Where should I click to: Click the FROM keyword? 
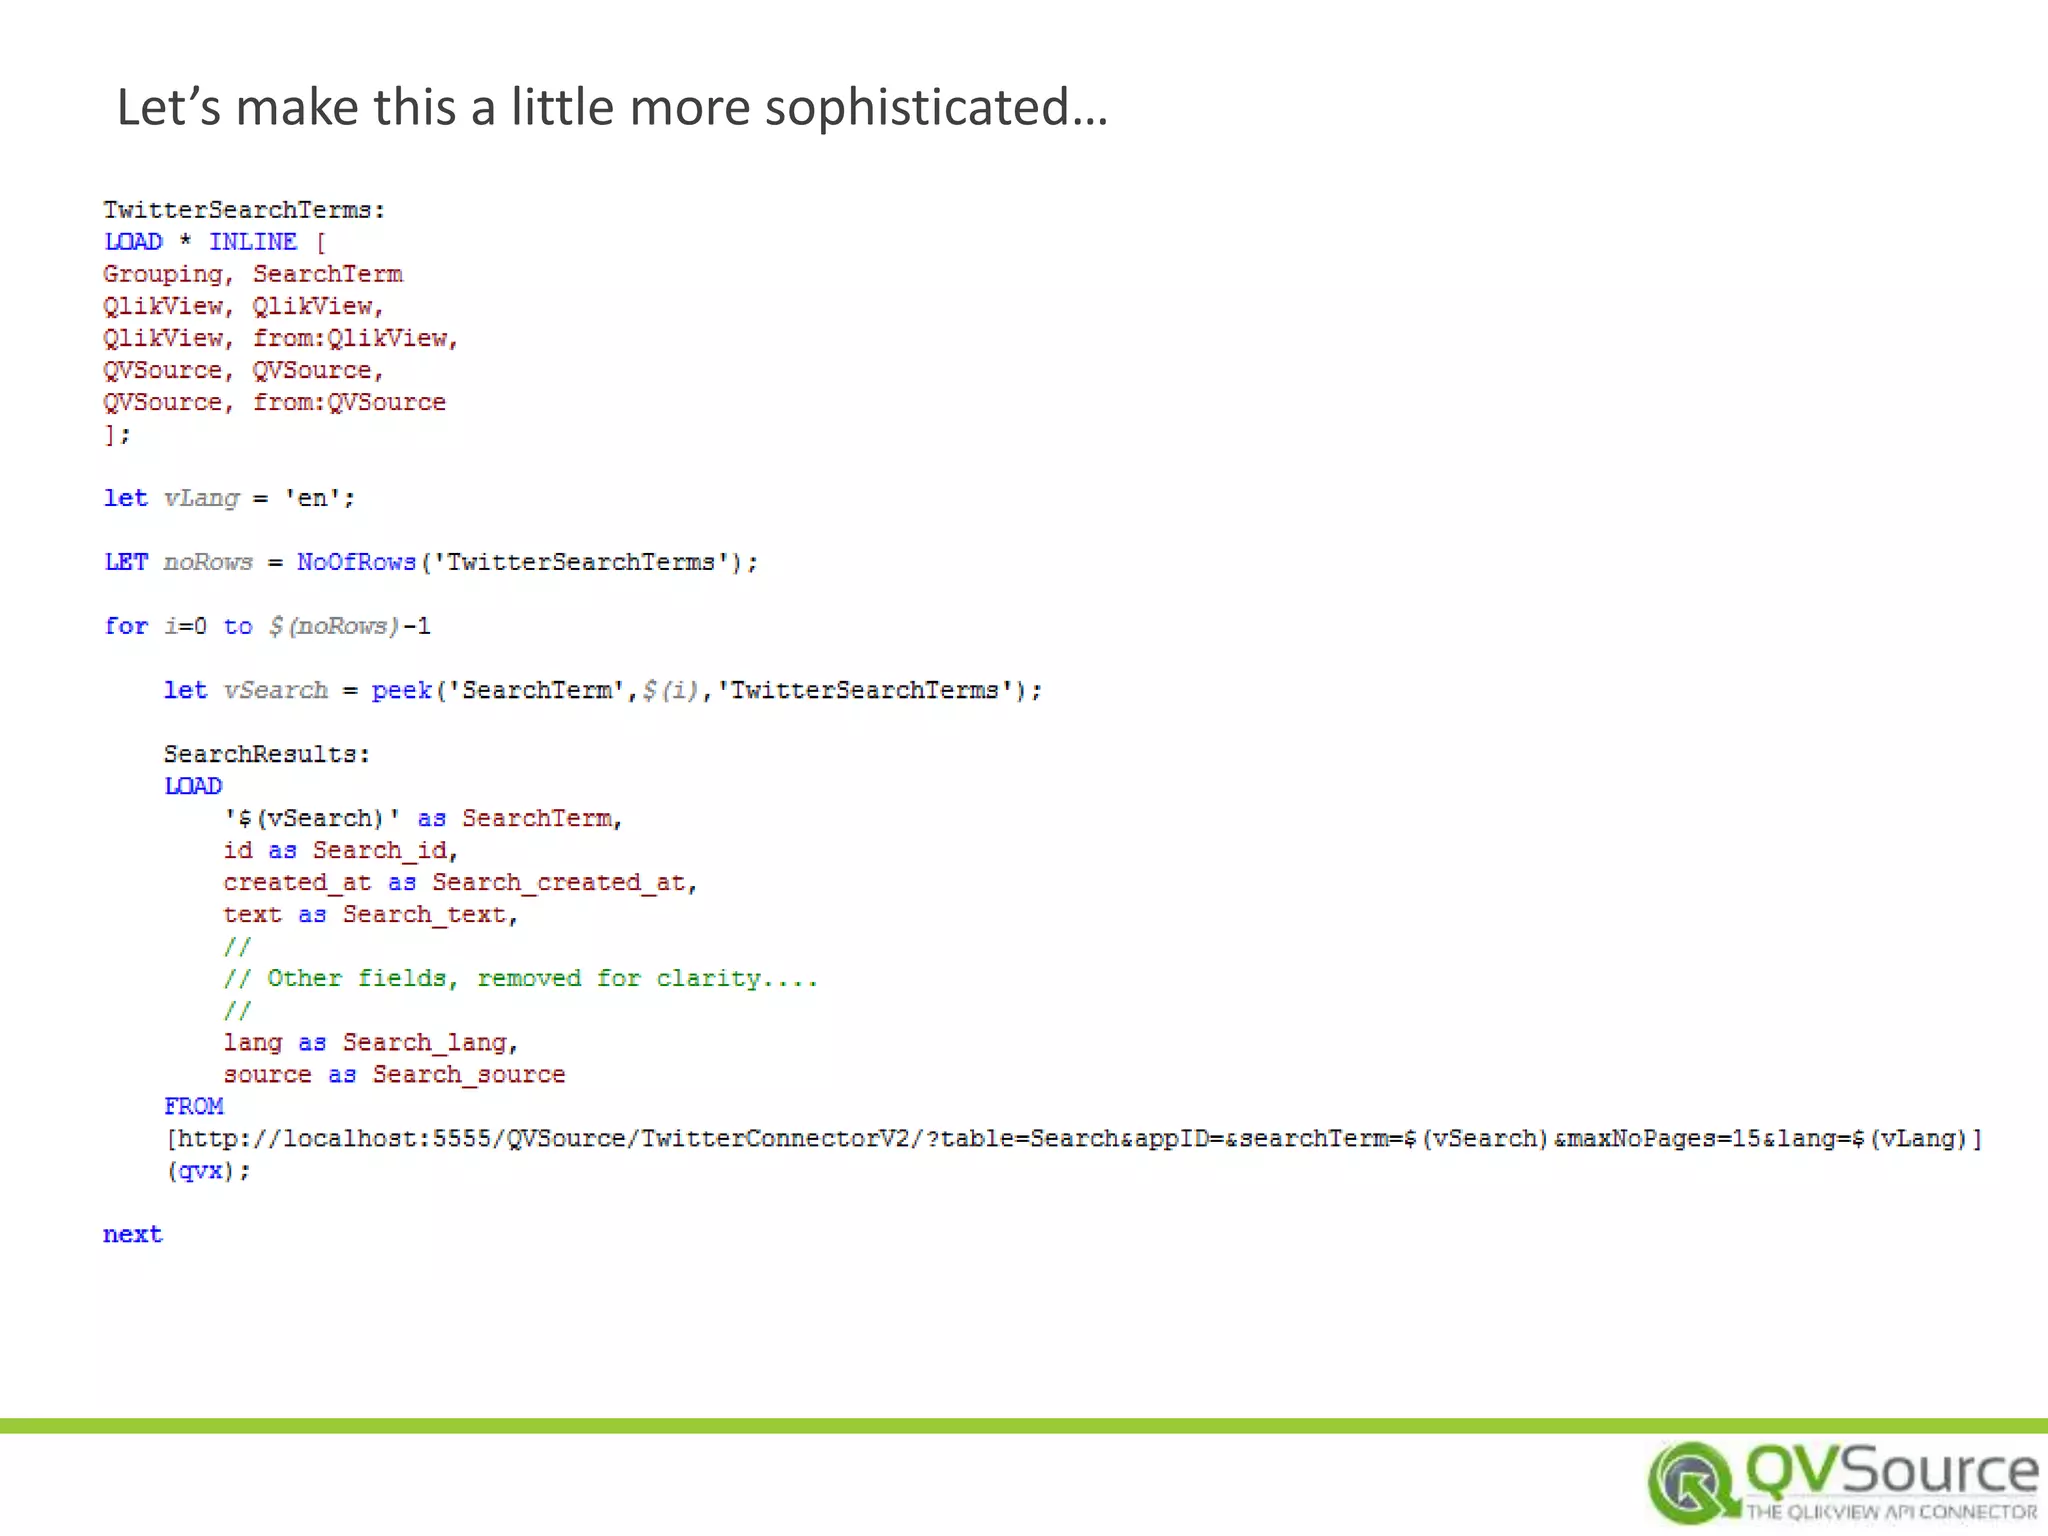pos(194,1106)
